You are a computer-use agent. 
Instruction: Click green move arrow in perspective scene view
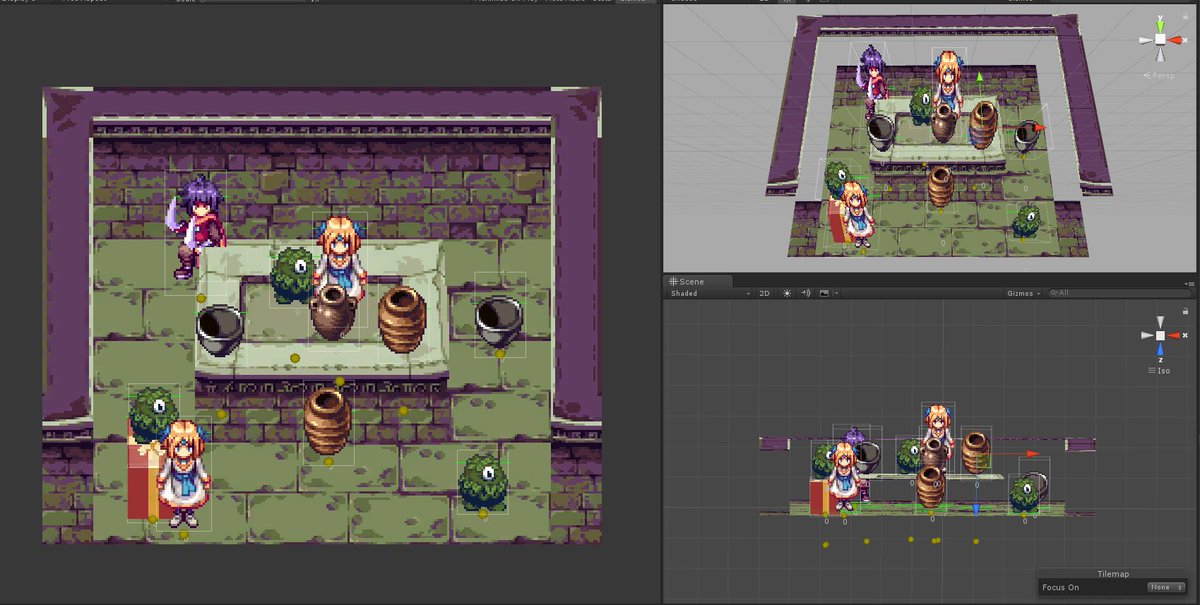click(x=980, y=75)
